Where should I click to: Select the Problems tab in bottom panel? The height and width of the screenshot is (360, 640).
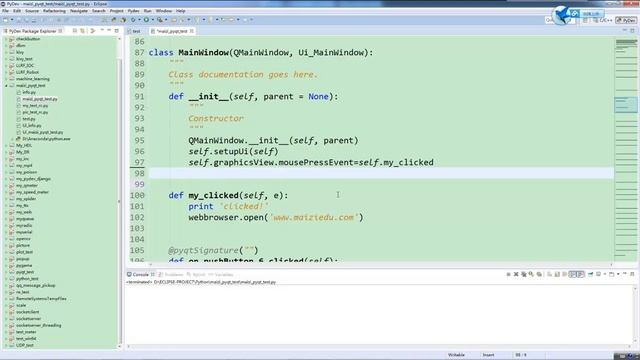(171, 275)
